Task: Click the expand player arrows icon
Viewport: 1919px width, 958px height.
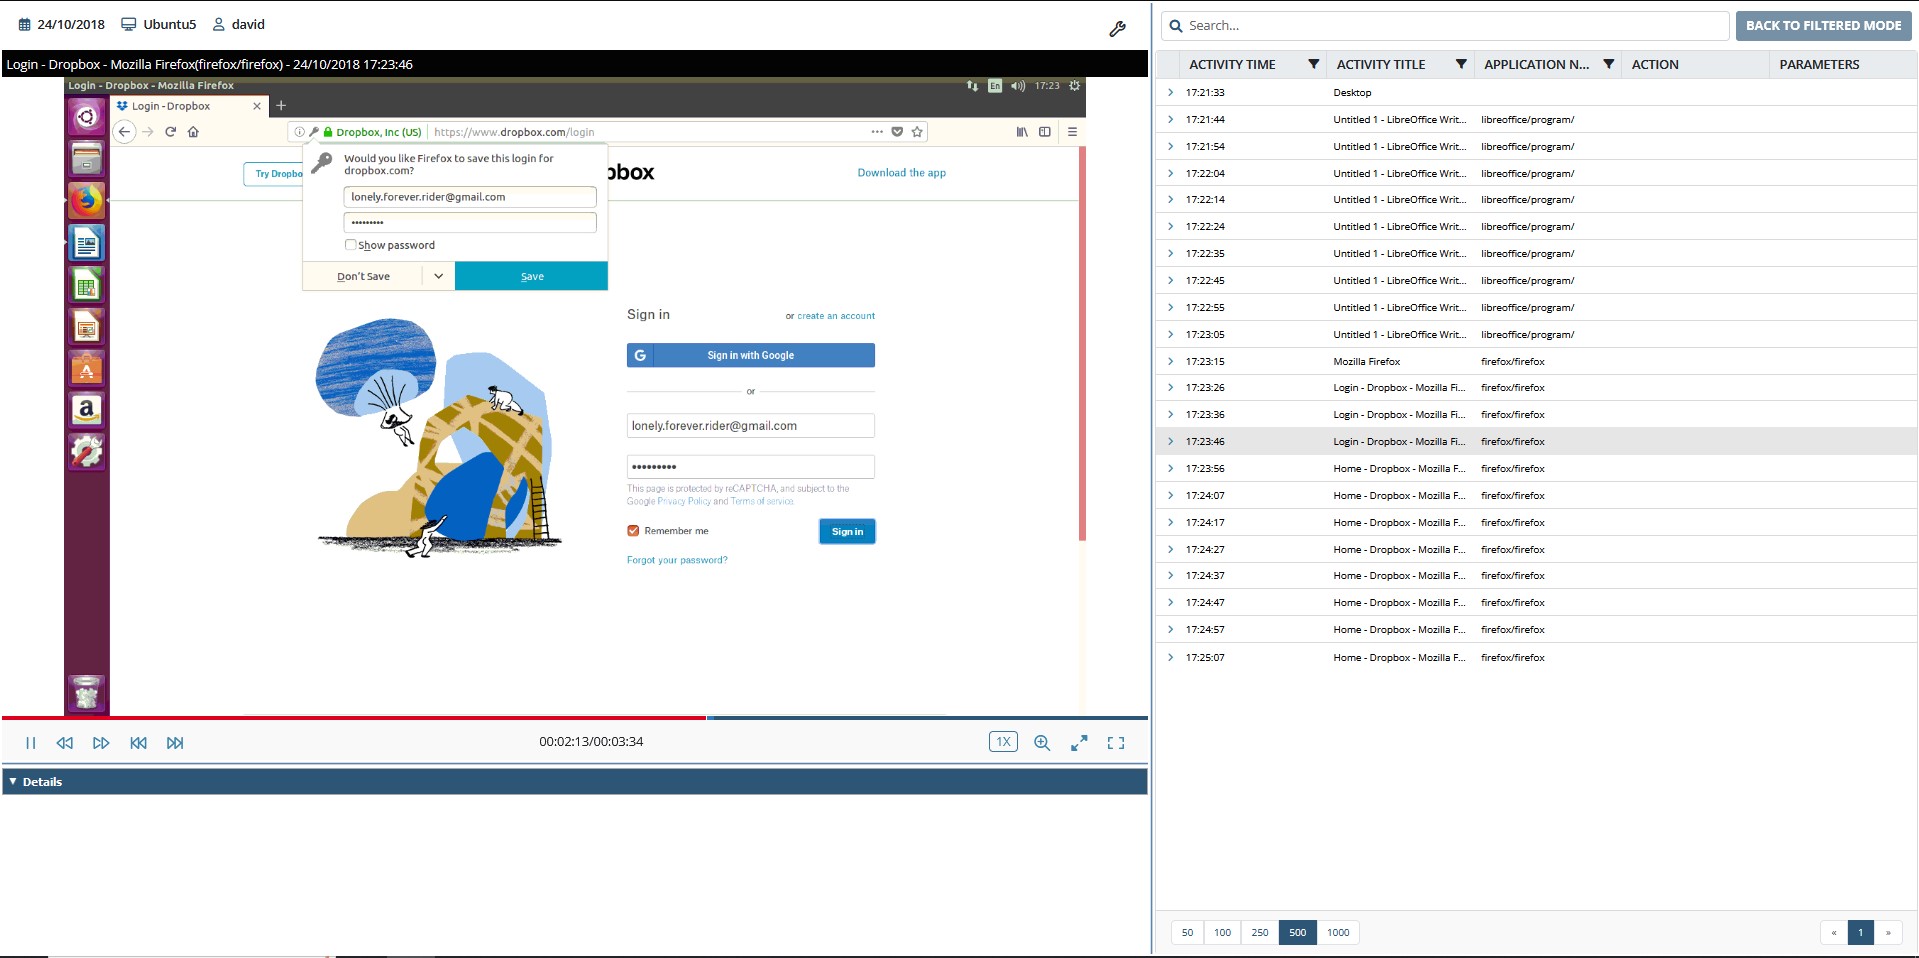Action: (x=1079, y=743)
